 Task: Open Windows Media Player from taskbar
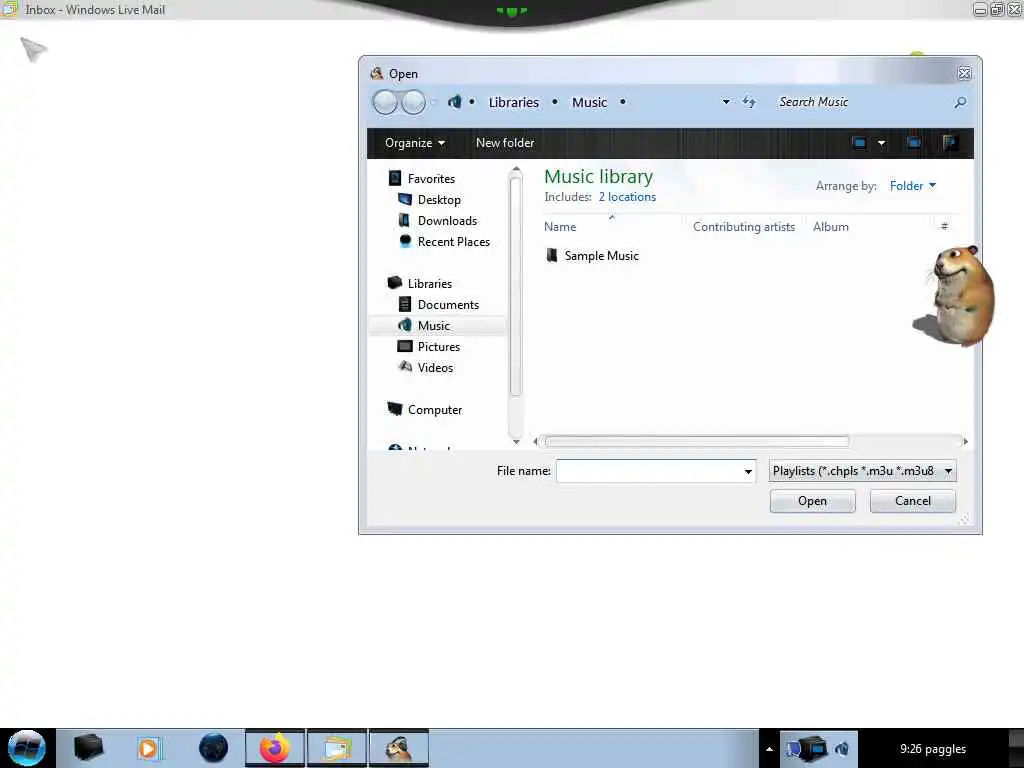[148, 748]
